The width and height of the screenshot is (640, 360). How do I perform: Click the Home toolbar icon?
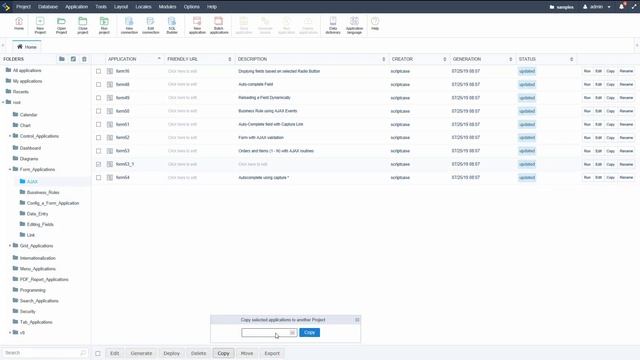tap(19, 24)
